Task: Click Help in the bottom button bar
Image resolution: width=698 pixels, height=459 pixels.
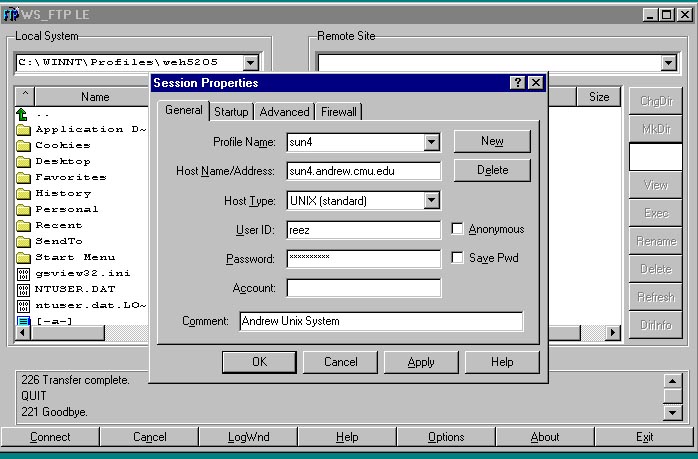Action: (347, 437)
